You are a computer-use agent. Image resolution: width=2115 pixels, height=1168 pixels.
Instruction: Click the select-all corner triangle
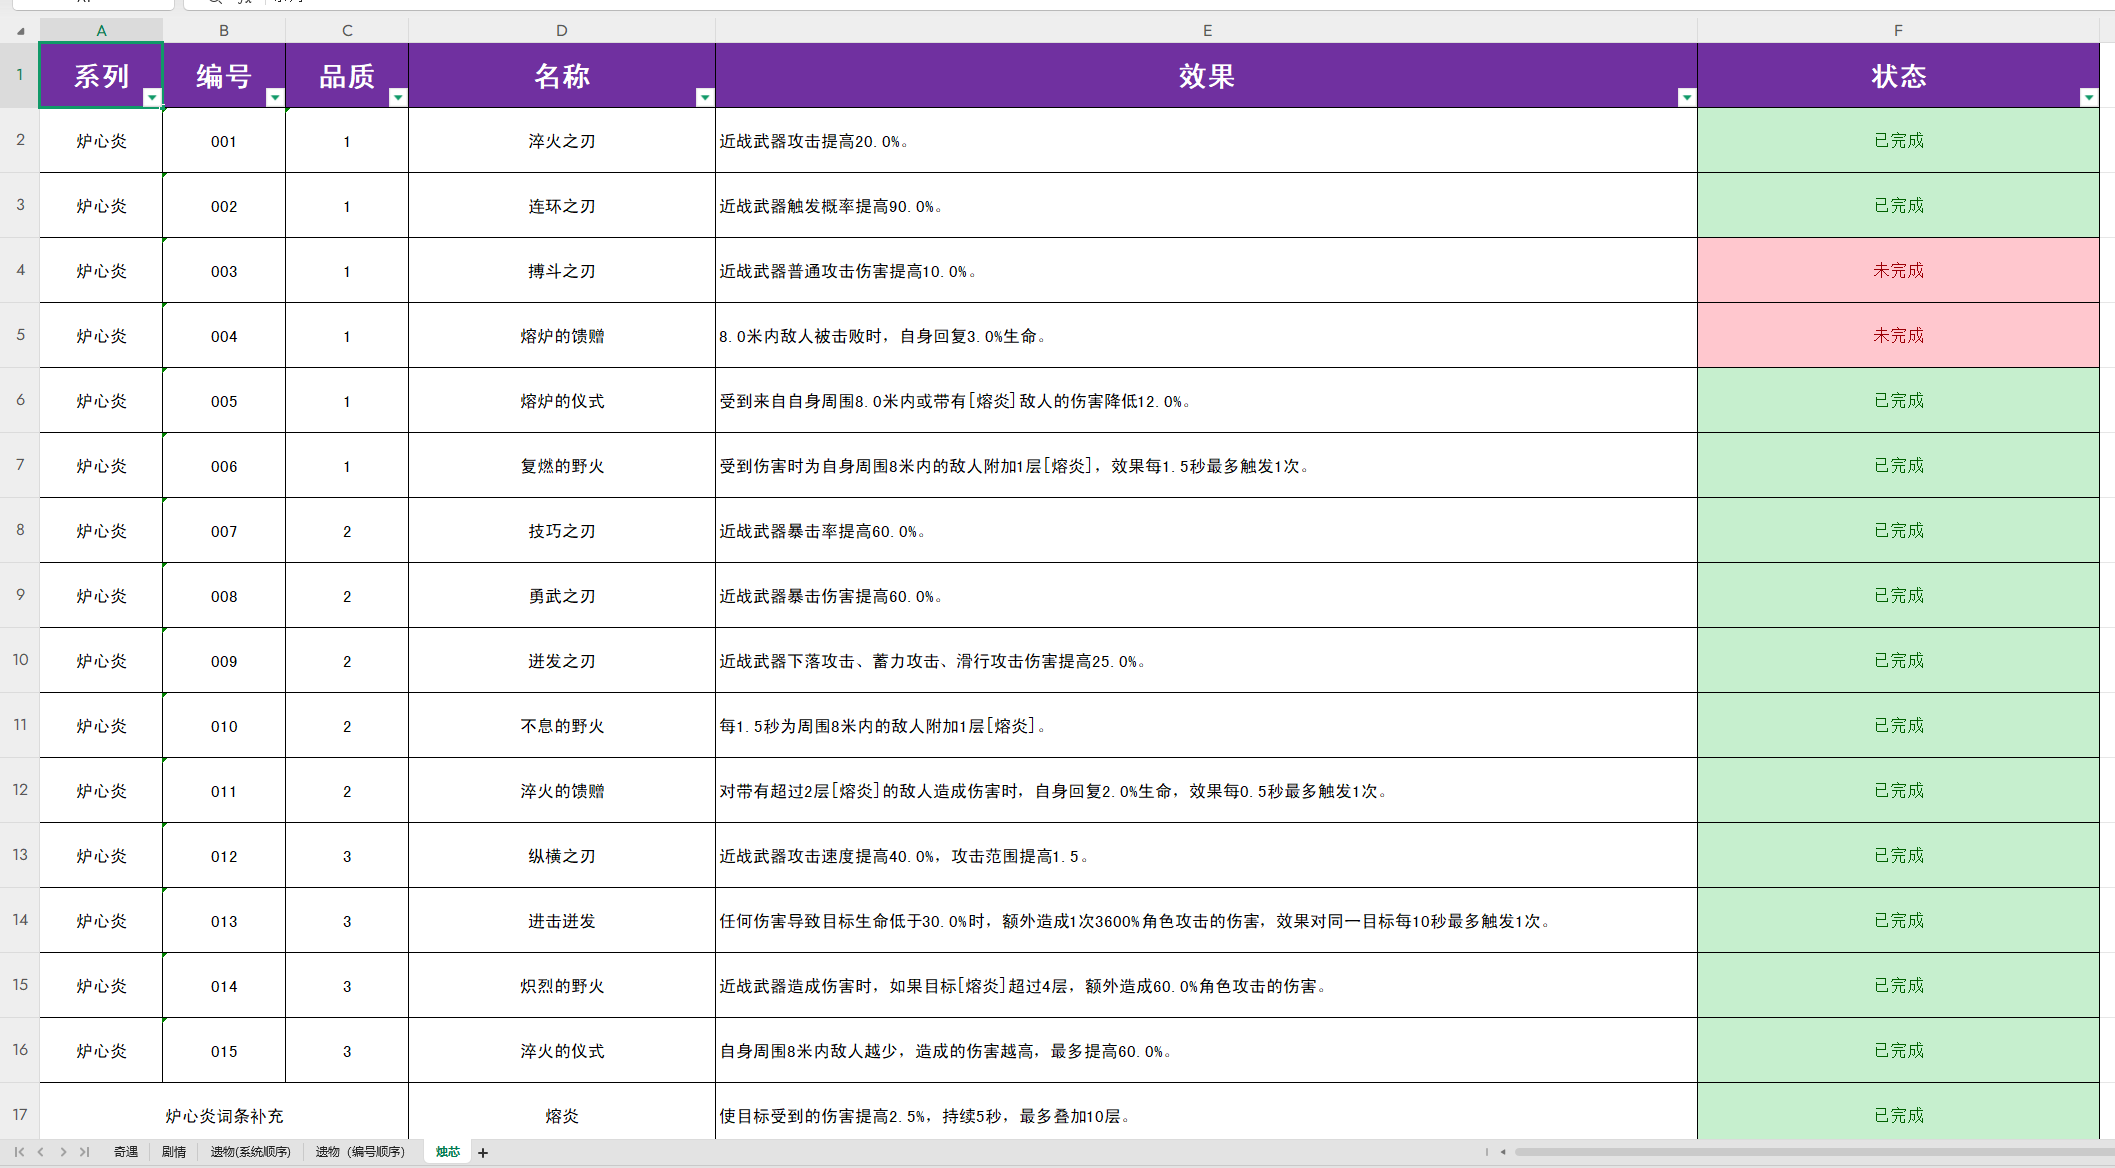pyautogui.click(x=20, y=31)
